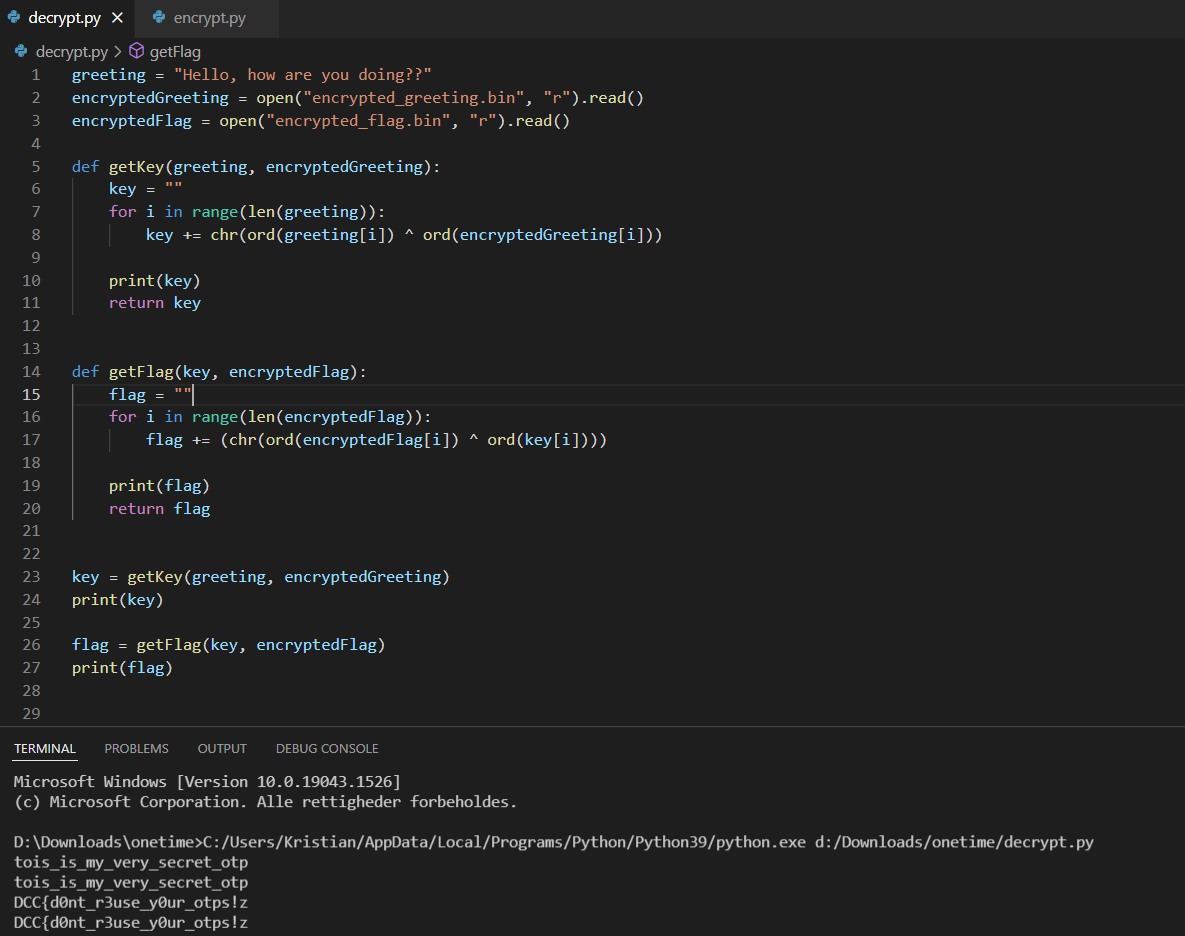Click the python.exe command line in terminal
The width and height of the screenshot is (1185, 936).
coord(554,842)
